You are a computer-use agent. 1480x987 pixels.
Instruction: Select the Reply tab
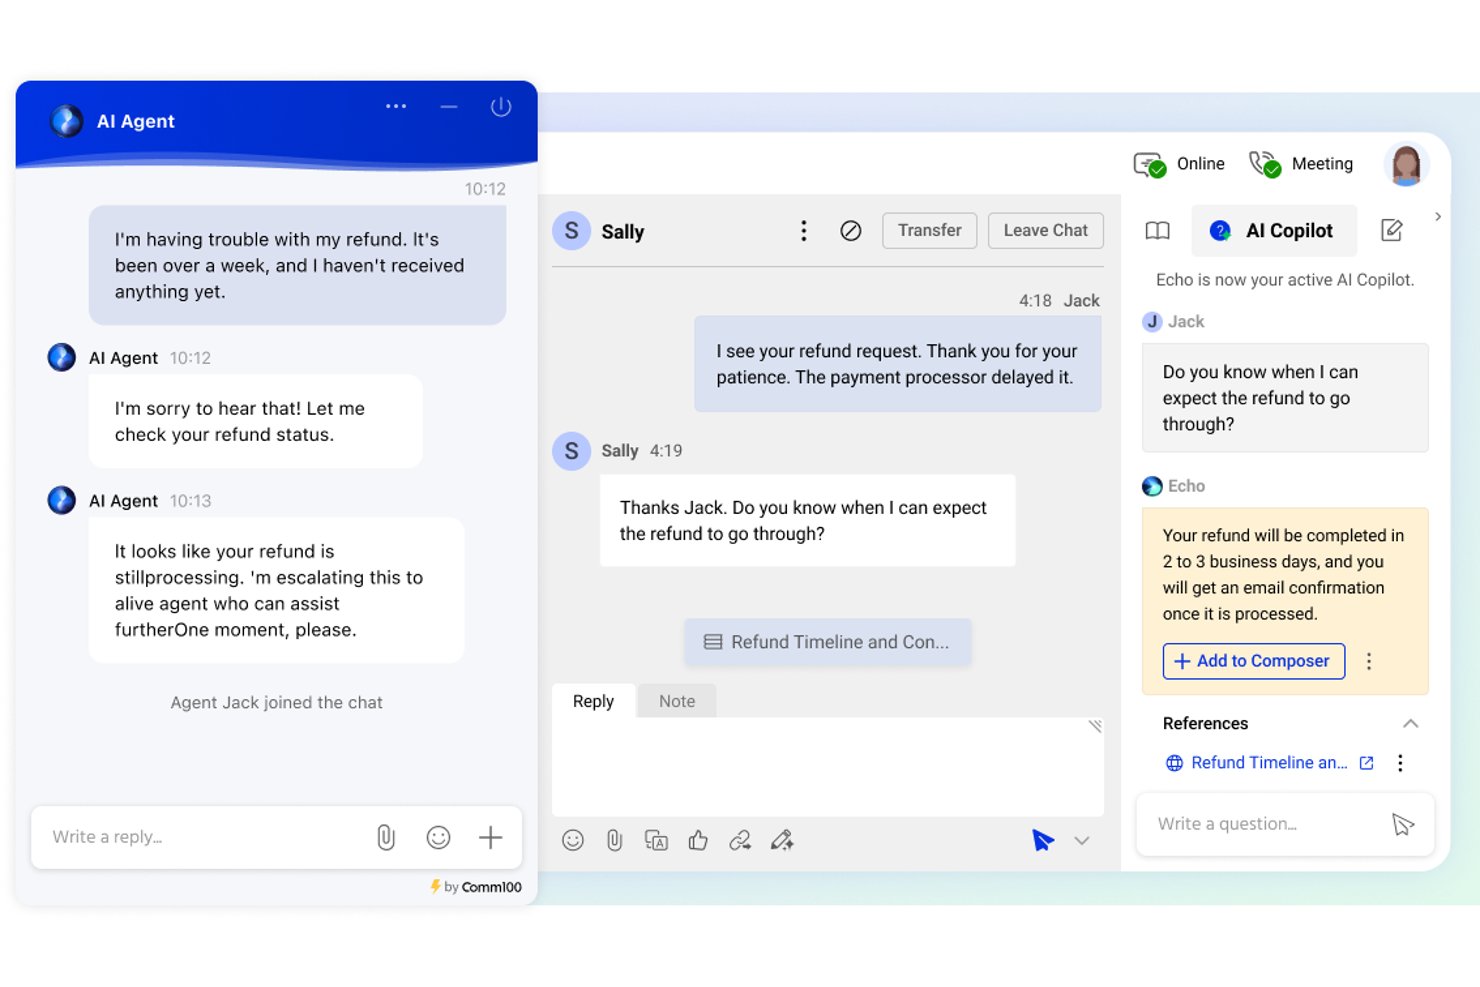(x=593, y=701)
